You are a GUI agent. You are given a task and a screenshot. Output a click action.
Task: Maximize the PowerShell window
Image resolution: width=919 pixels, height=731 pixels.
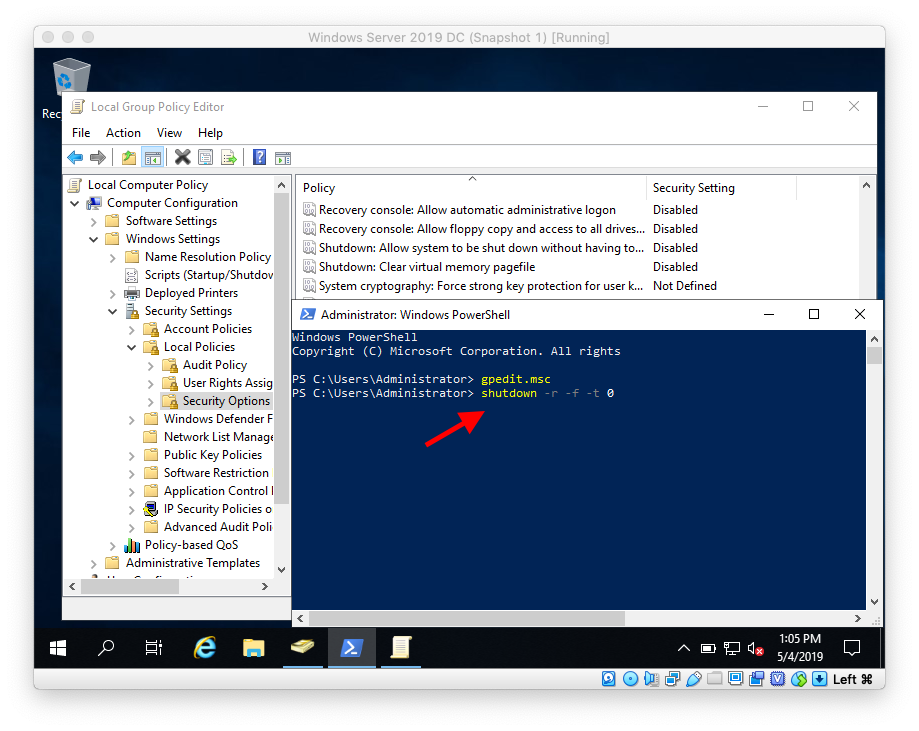click(x=814, y=315)
